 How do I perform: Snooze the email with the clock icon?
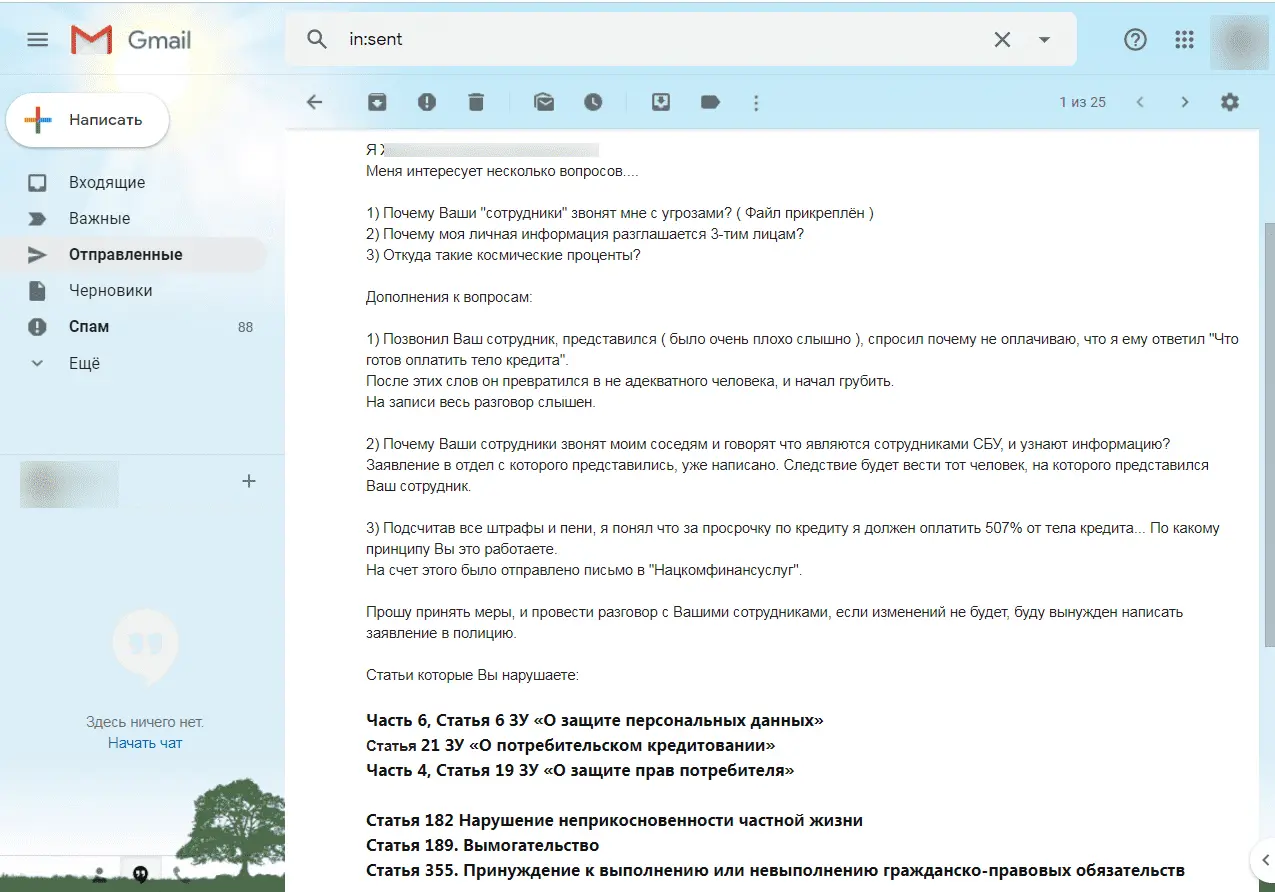point(594,102)
